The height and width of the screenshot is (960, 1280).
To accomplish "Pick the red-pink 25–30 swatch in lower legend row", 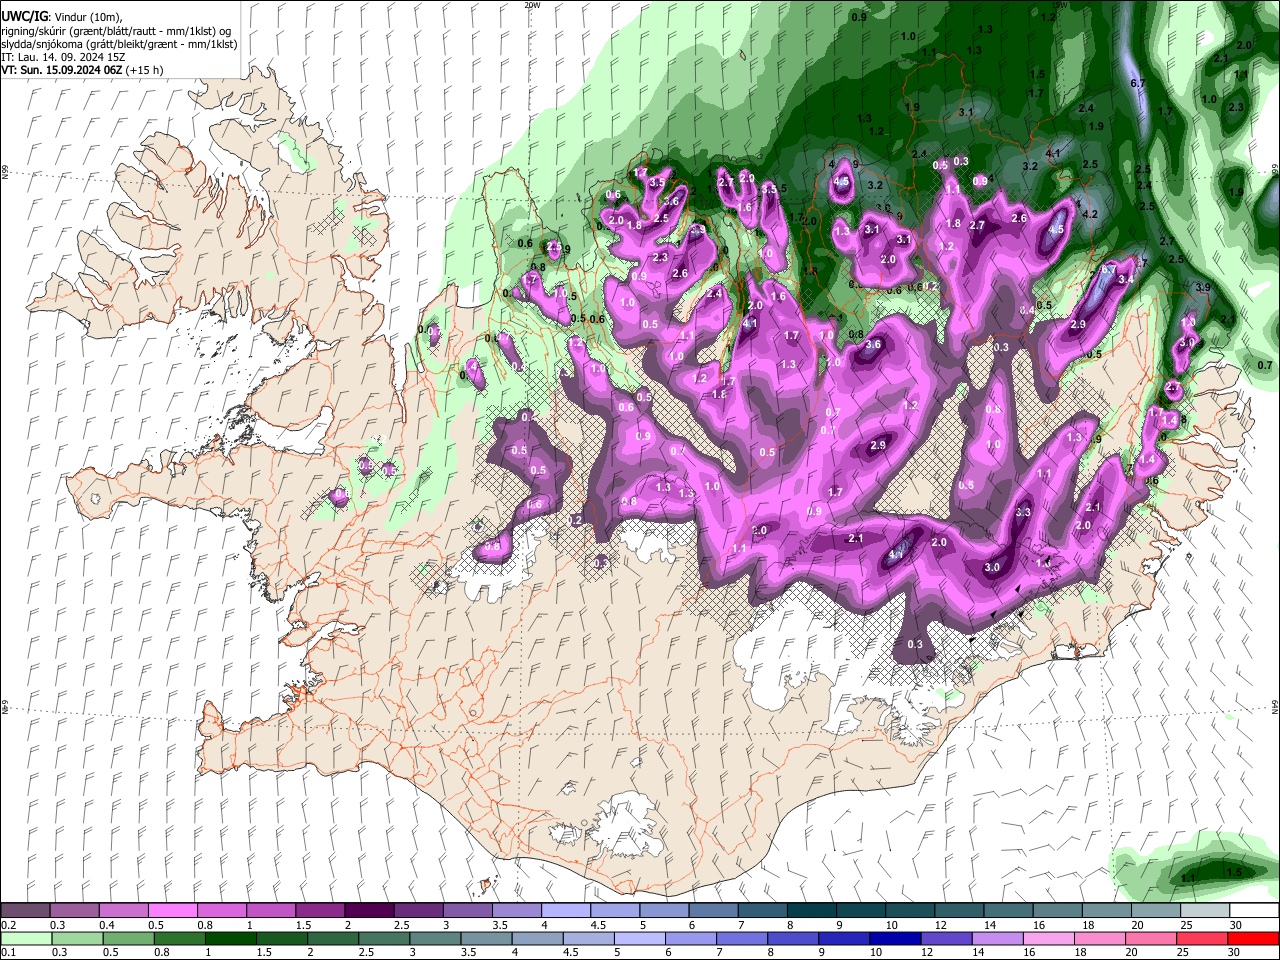I will pyautogui.click(x=1201, y=938).
